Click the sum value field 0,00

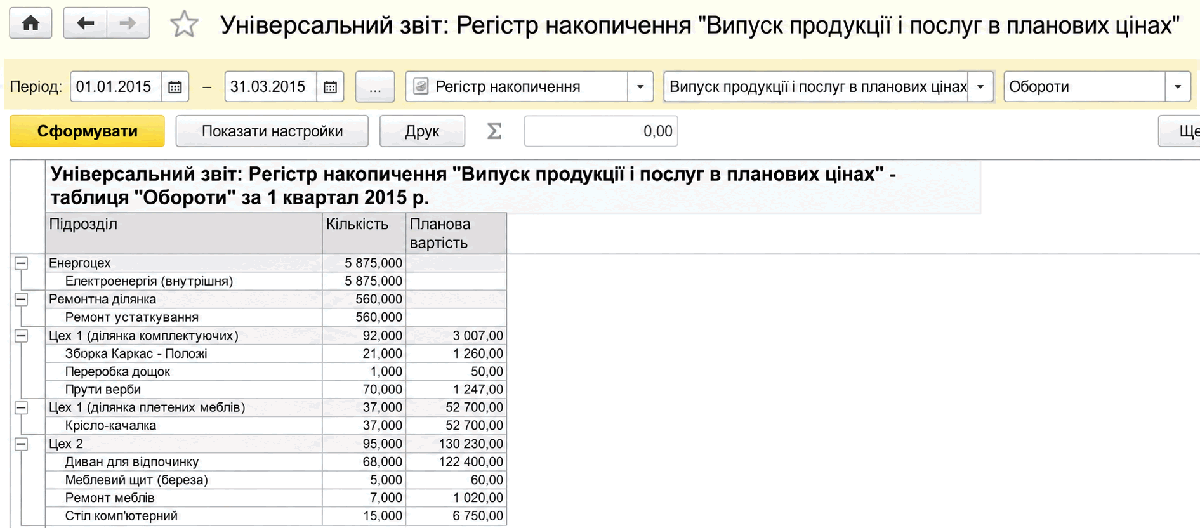[x=600, y=131]
